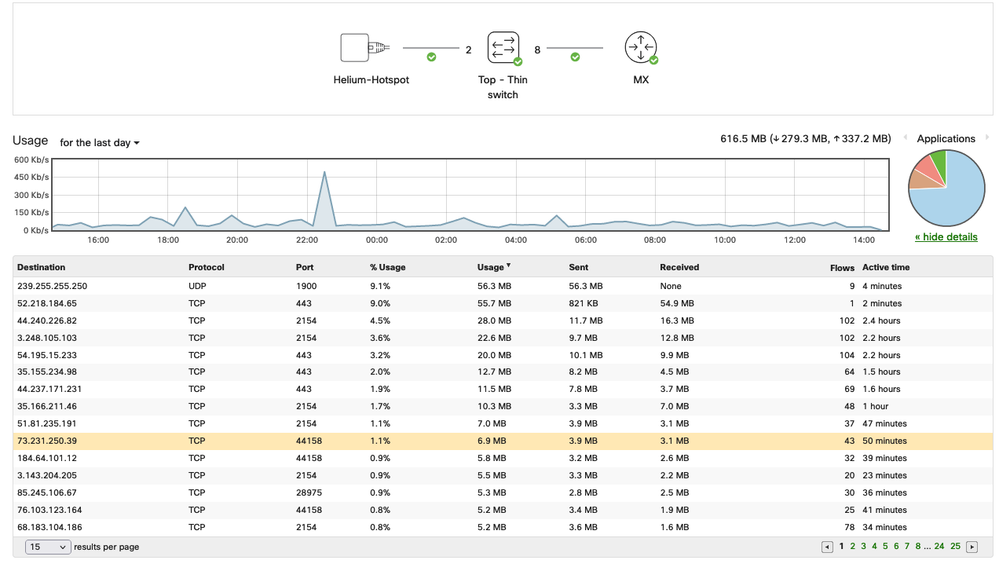This screenshot has height=564, width=999.
Task: Select destination 76.103.123.164
Action: point(49,509)
